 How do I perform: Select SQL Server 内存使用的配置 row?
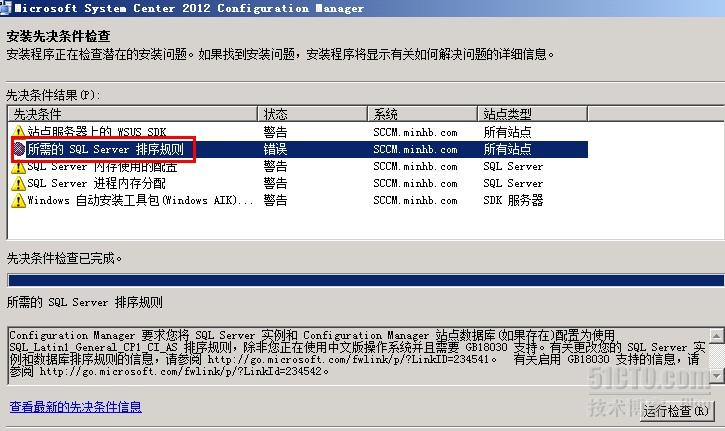[x=299, y=166]
